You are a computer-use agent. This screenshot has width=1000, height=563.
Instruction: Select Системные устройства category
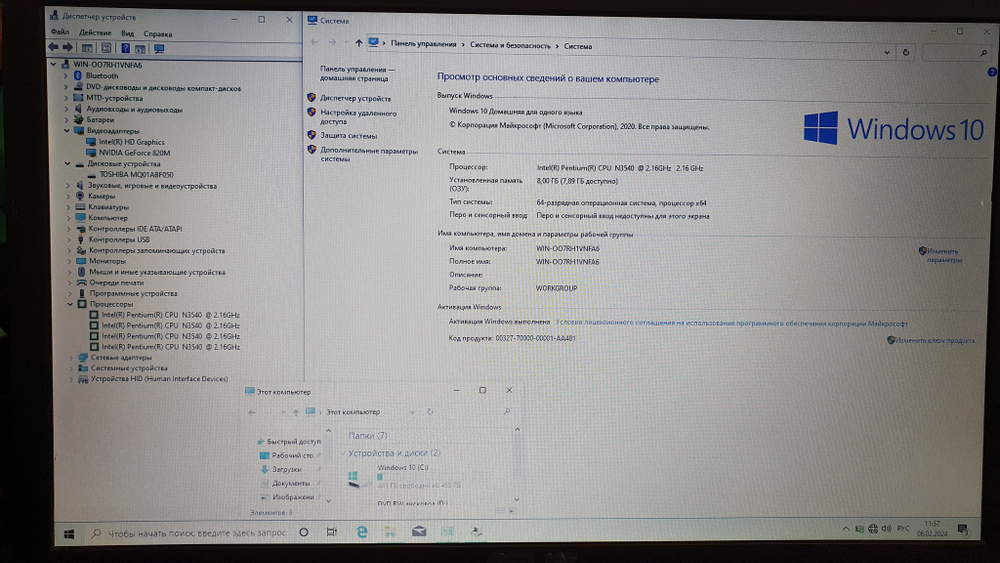pos(129,369)
